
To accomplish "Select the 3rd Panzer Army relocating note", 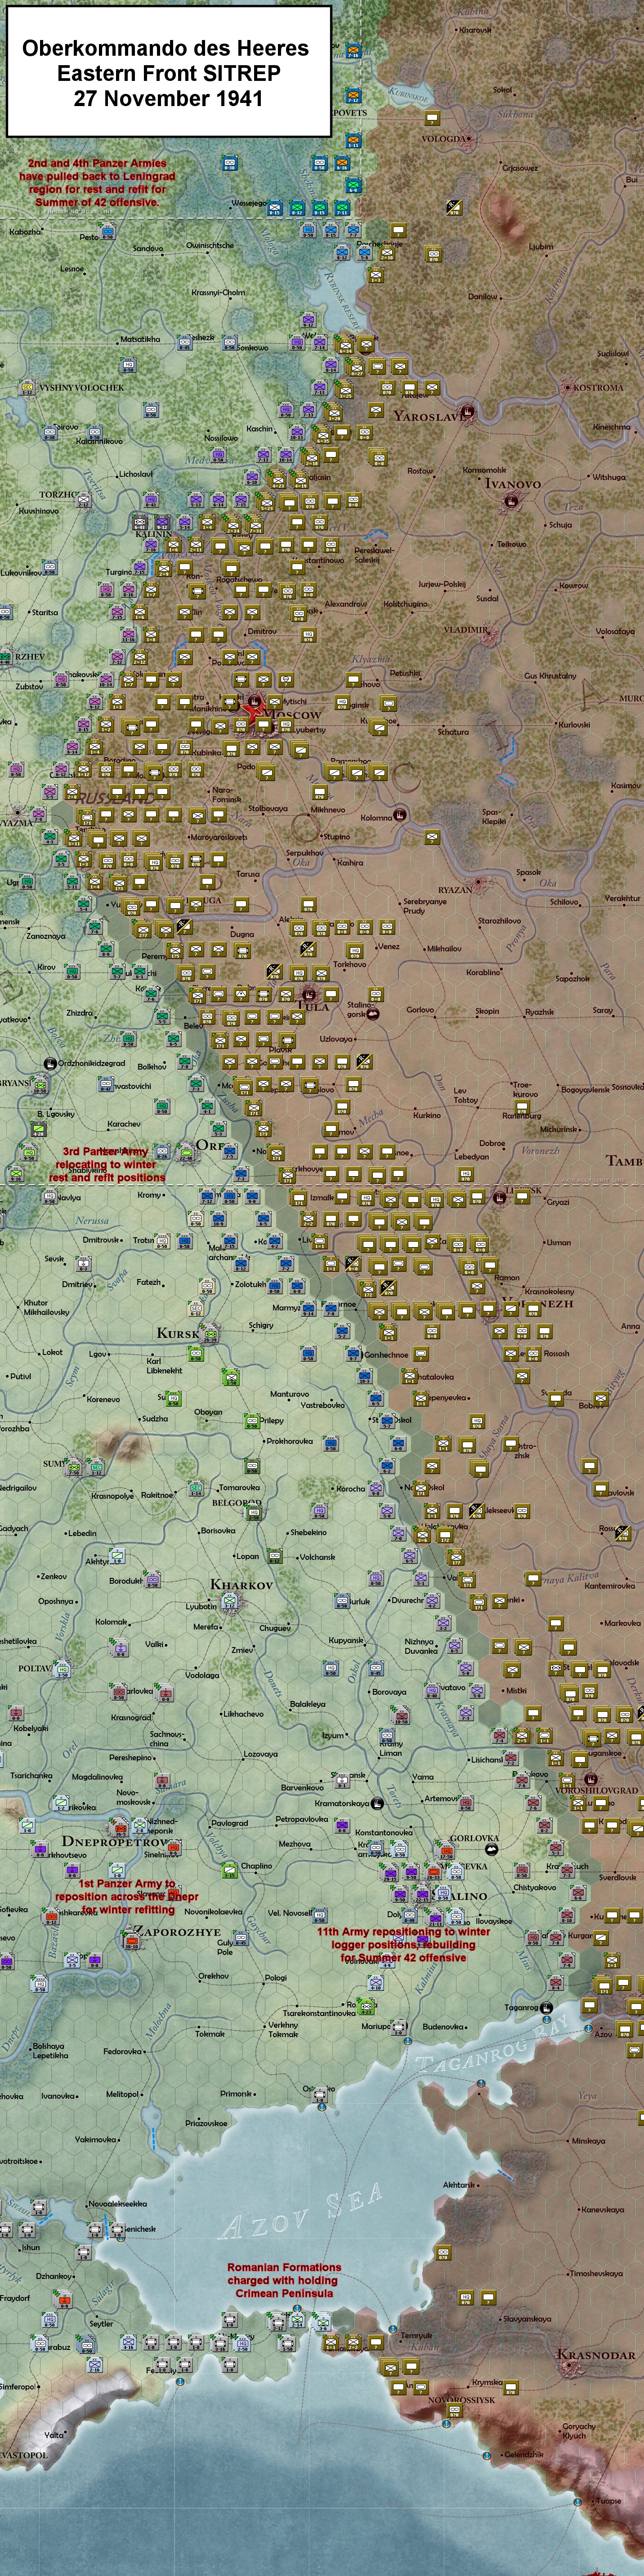I will click(x=107, y=1164).
